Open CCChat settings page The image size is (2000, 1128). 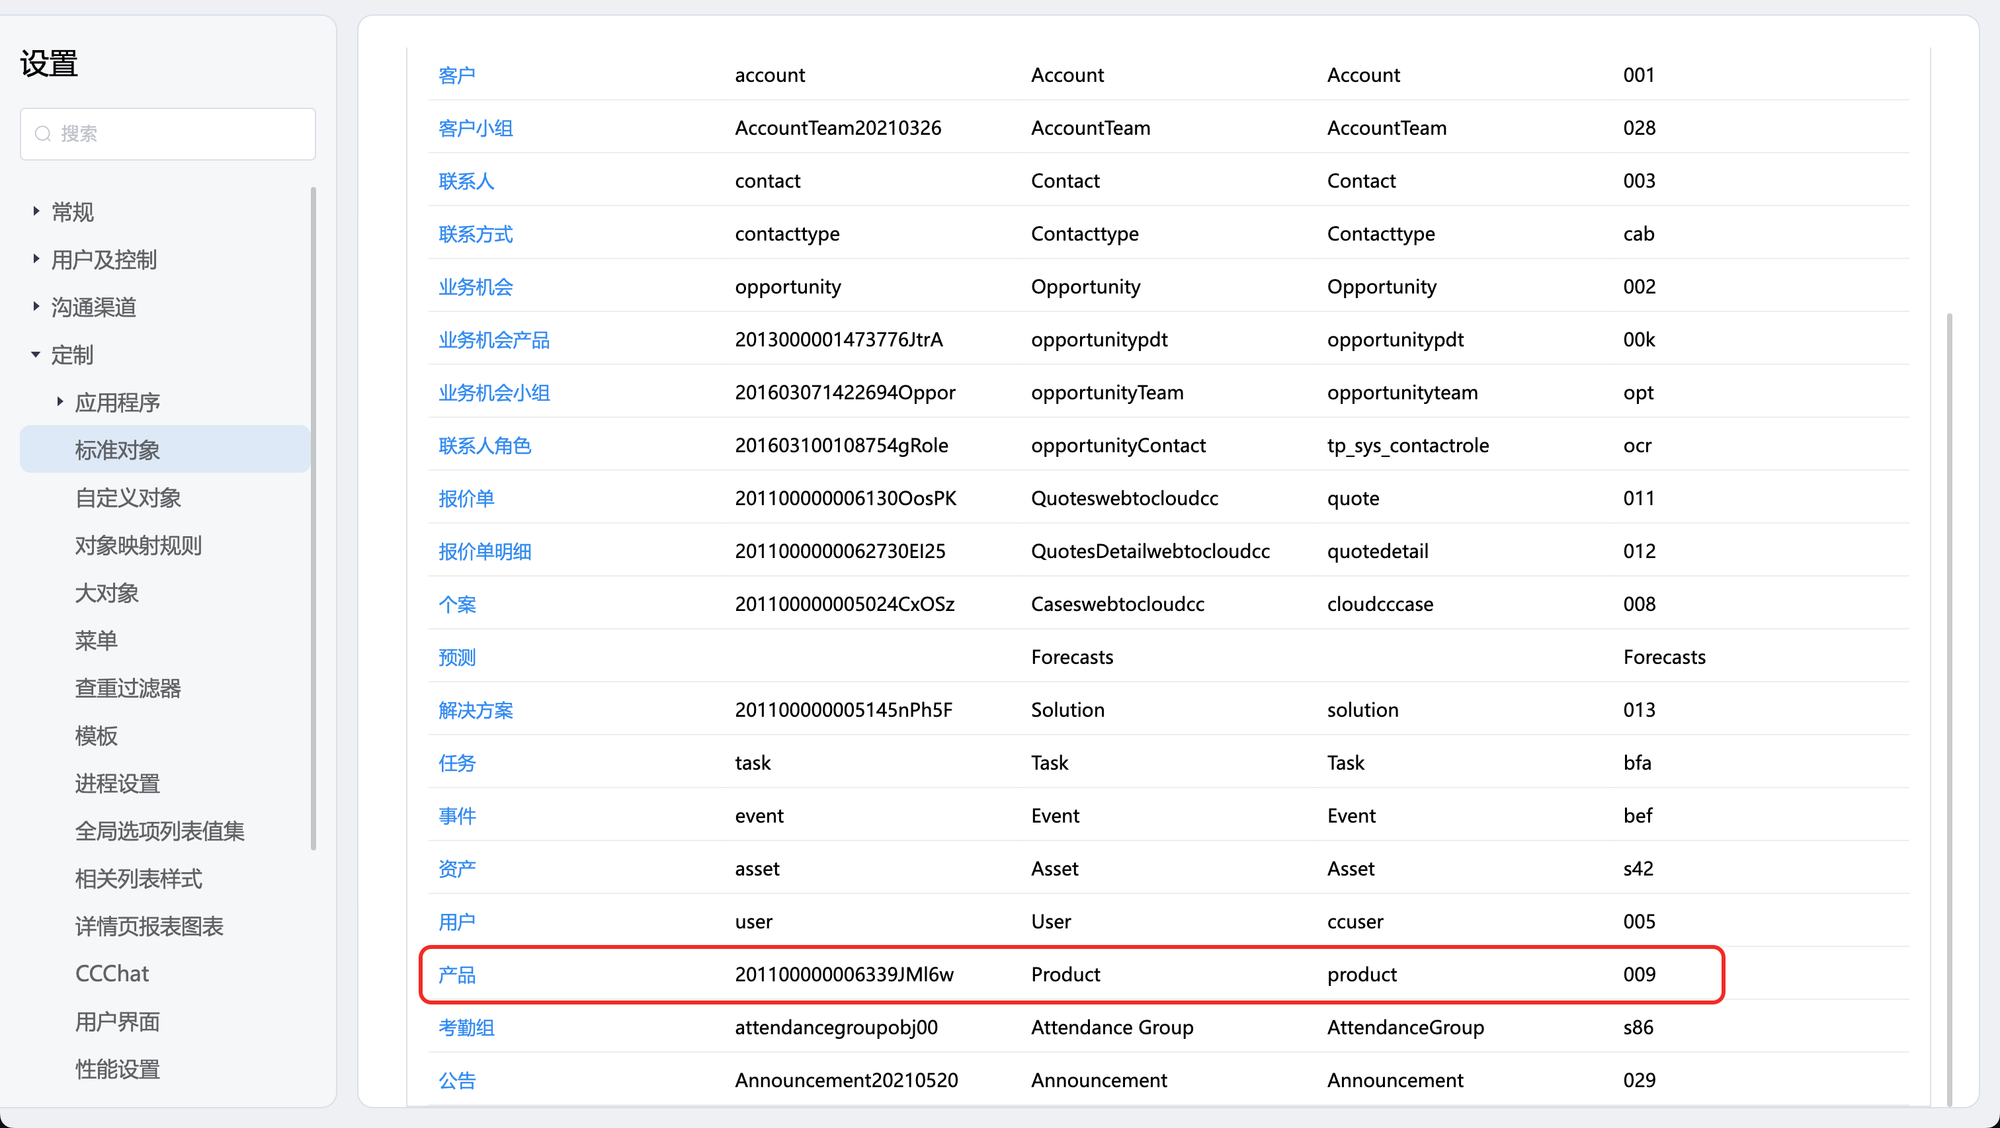point(112,974)
